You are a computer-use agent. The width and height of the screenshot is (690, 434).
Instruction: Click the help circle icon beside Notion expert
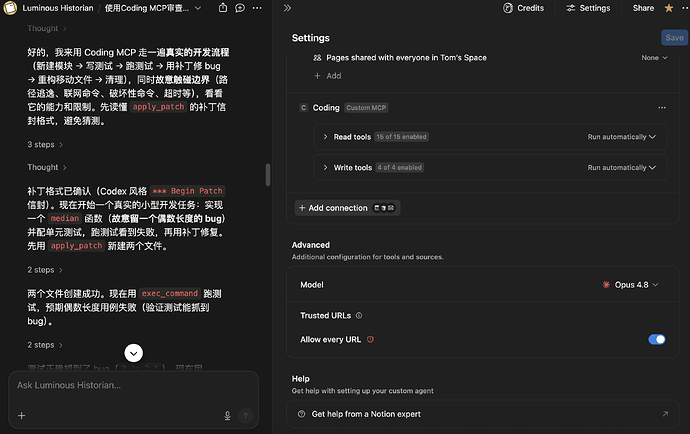click(x=301, y=414)
